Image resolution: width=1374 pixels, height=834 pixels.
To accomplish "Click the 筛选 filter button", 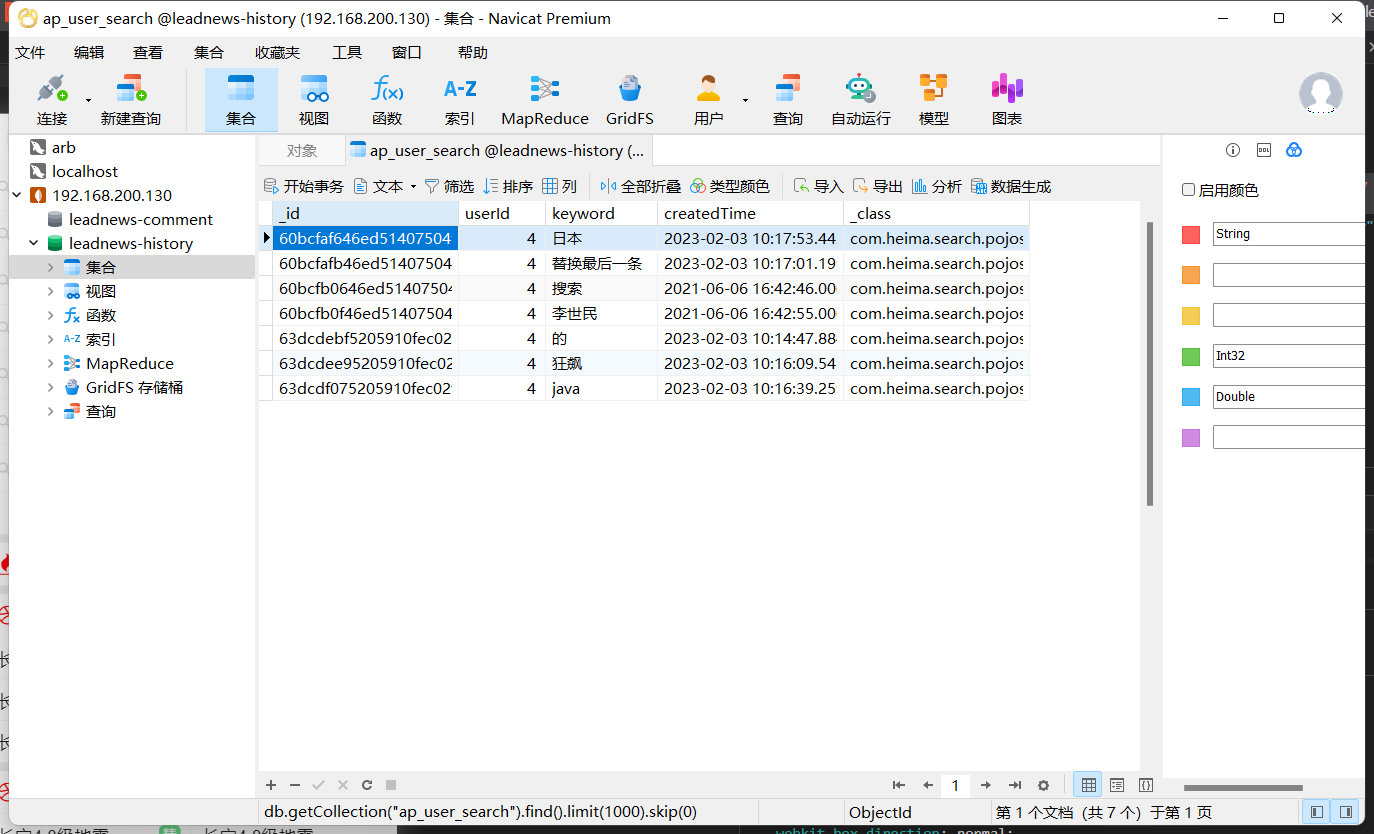I will pyautogui.click(x=449, y=186).
